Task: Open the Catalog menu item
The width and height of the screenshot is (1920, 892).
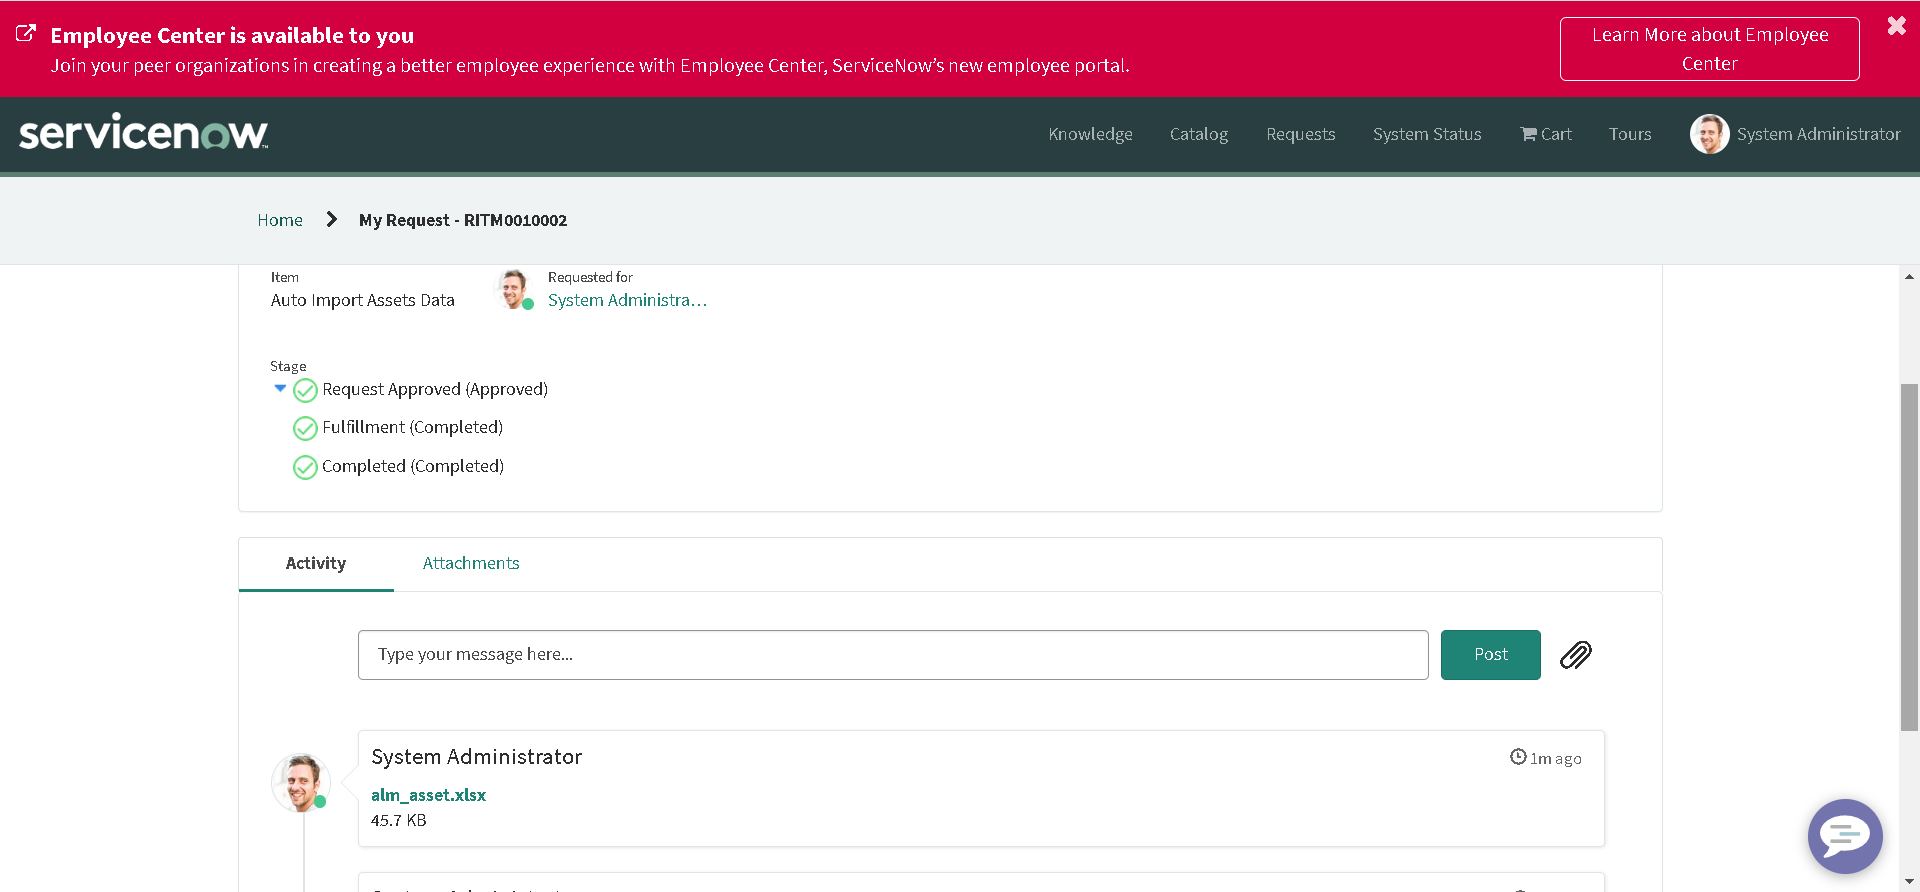Action: 1198,134
